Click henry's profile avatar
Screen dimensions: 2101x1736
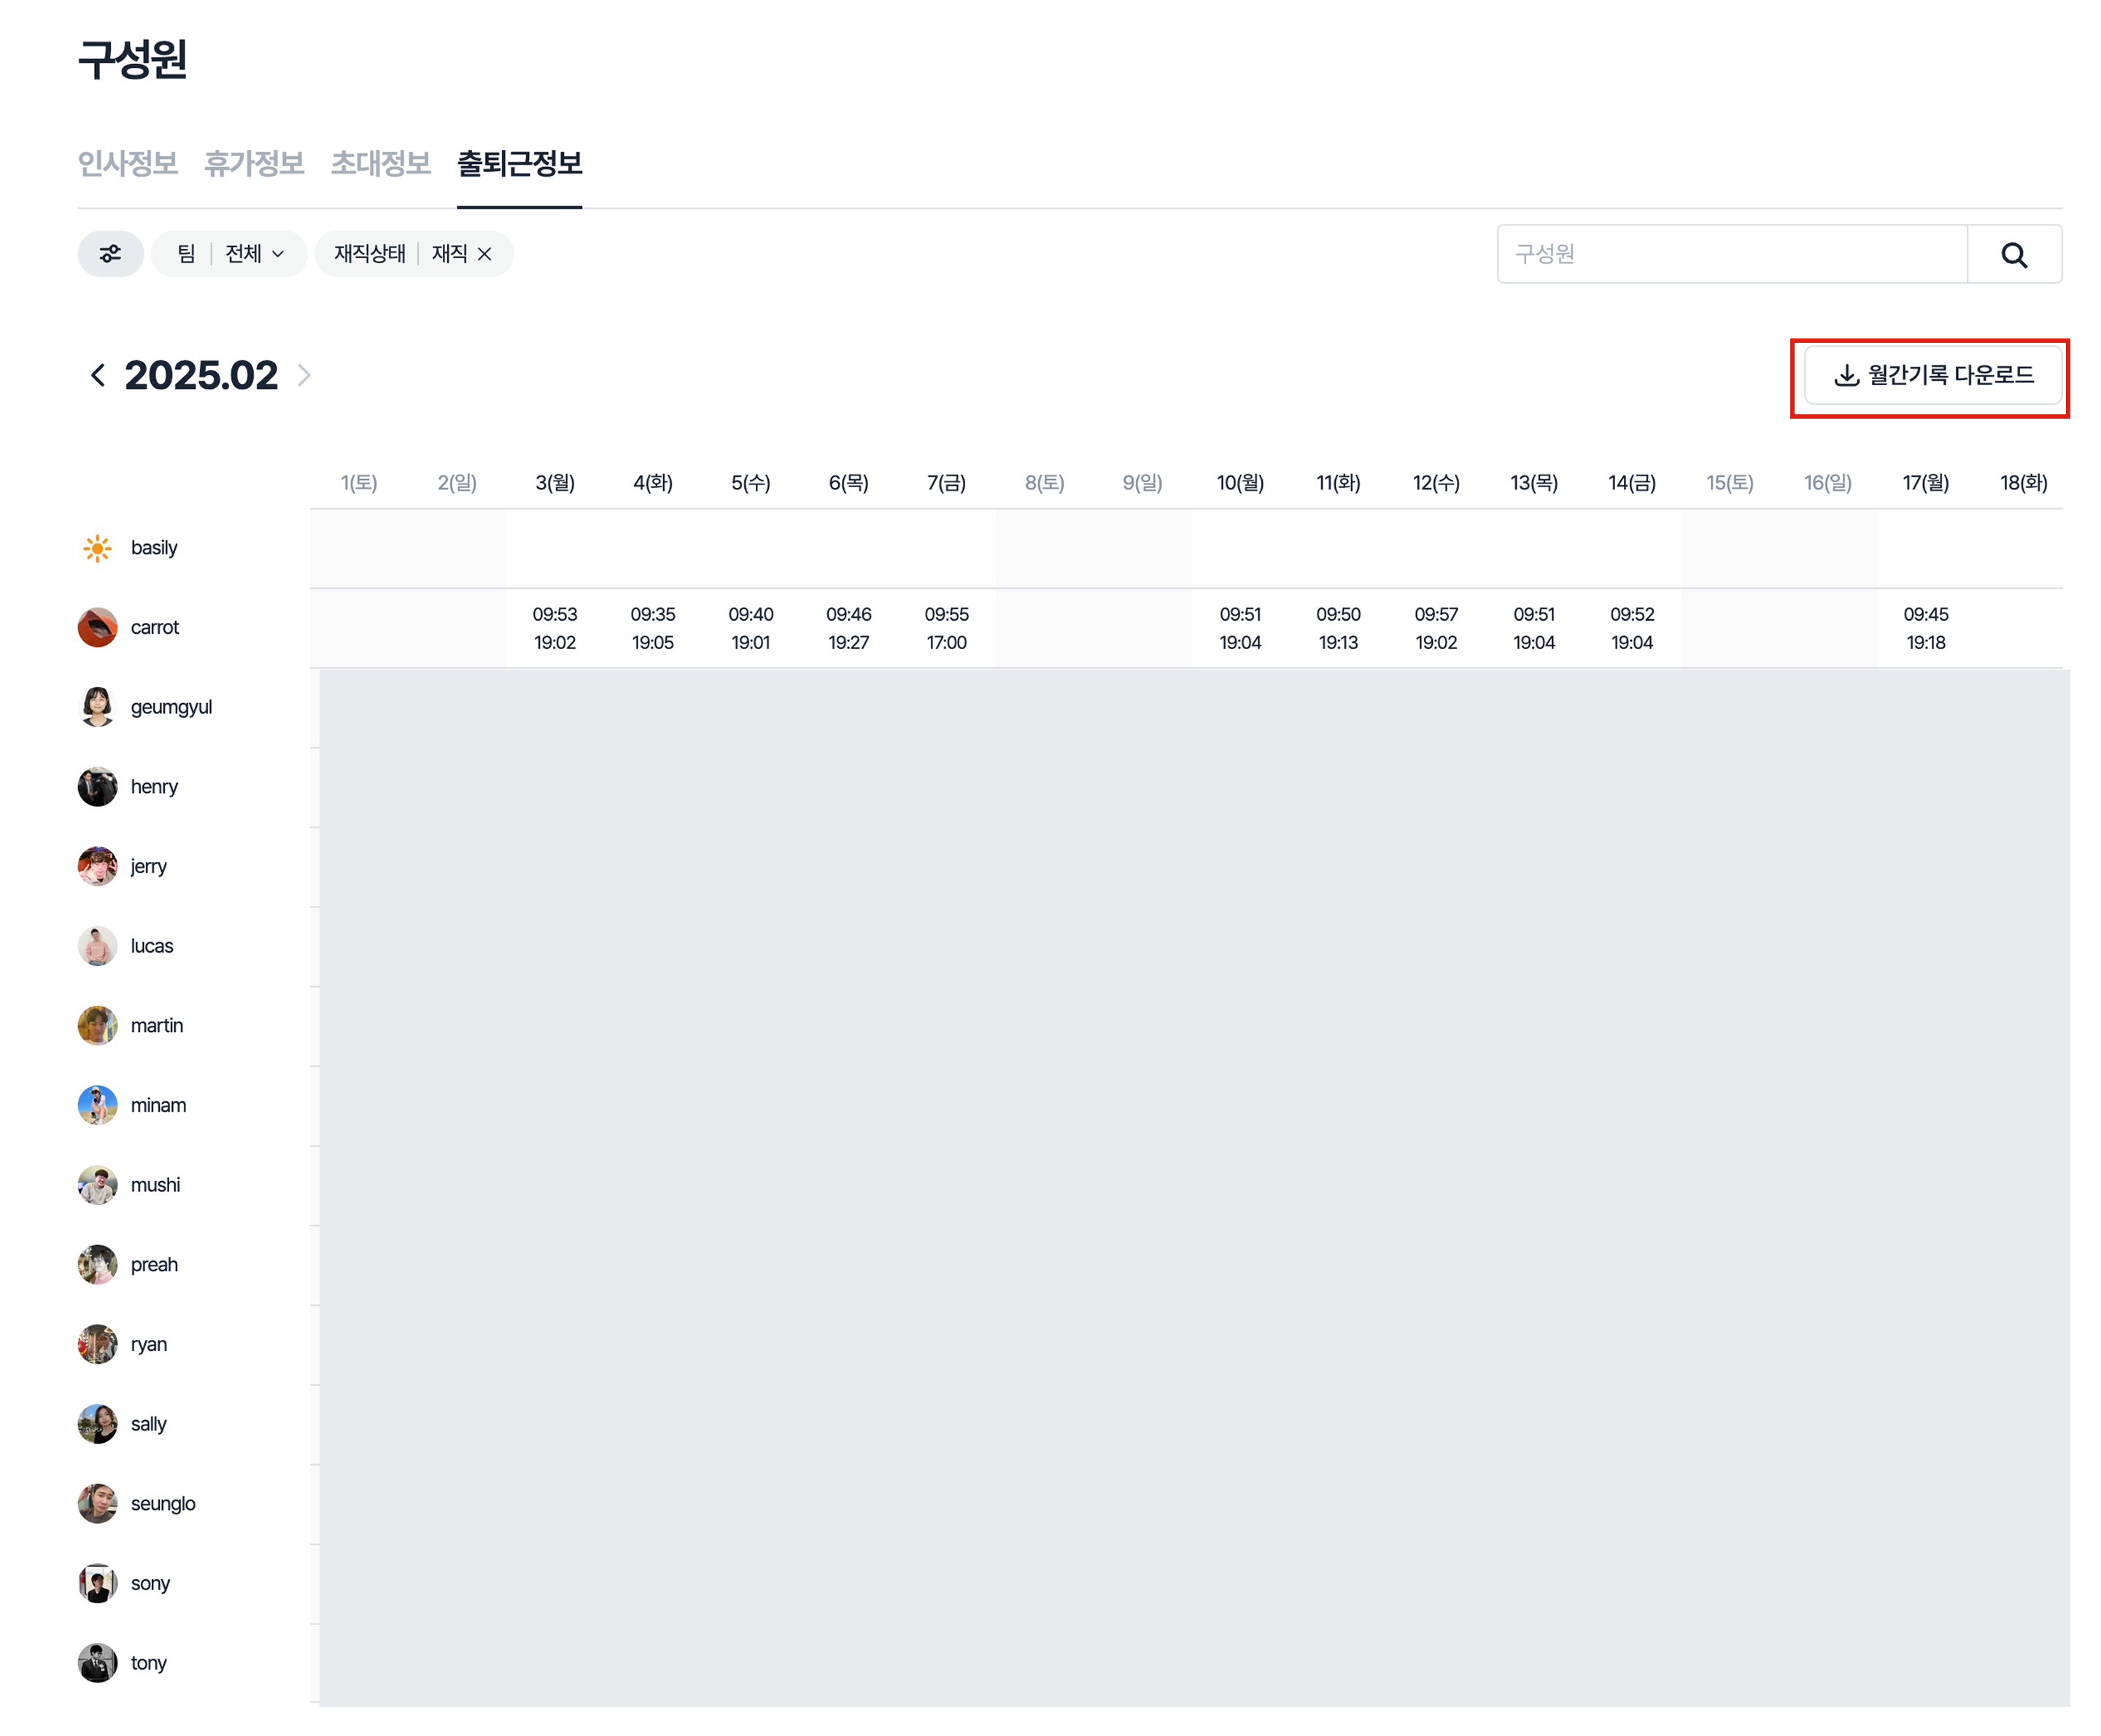[97, 787]
